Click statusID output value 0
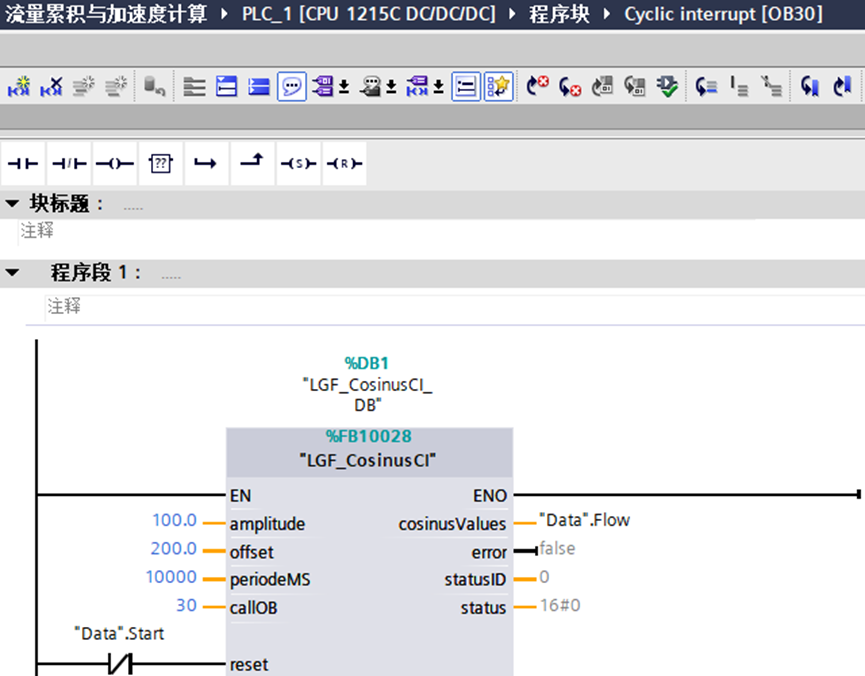865x676 pixels. (x=544, y=577)
